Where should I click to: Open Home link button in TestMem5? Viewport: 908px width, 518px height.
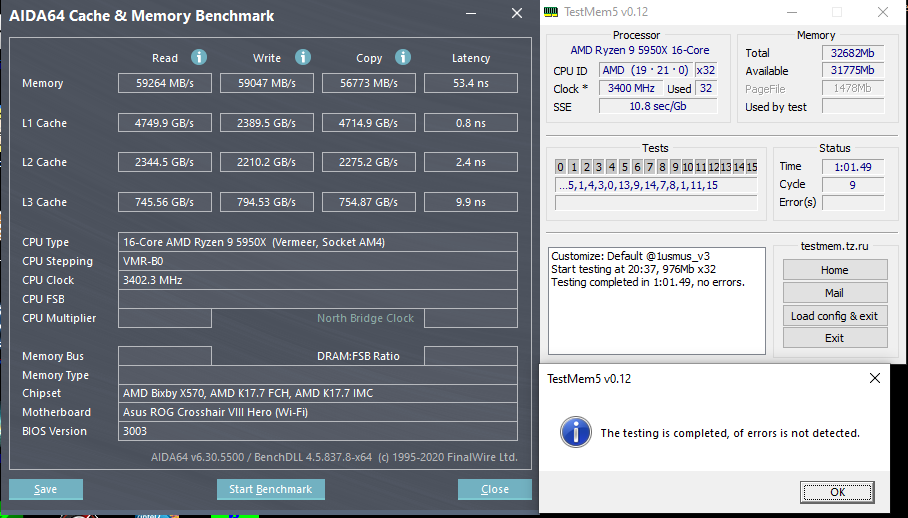(835, 270)
